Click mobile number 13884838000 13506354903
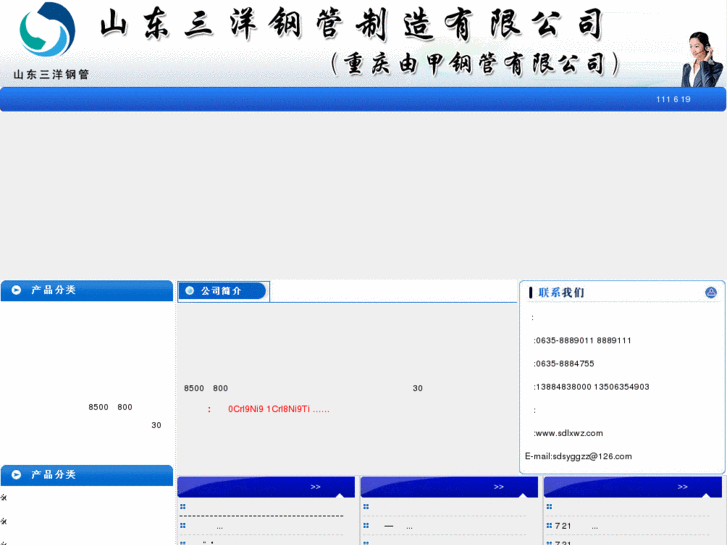The height and width of the screenshot is (545, 727). click(x=591, y=387)
